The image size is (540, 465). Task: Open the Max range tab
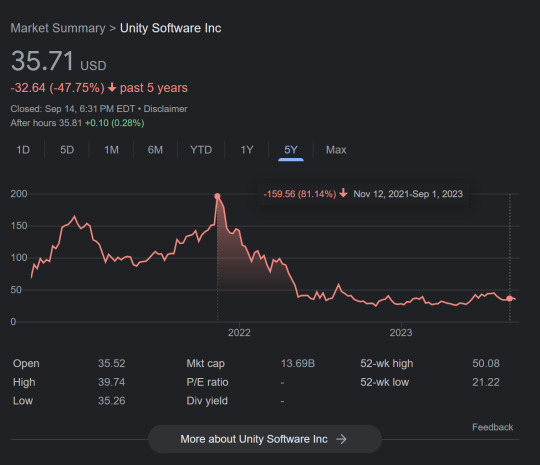click(x=336, y=150)
